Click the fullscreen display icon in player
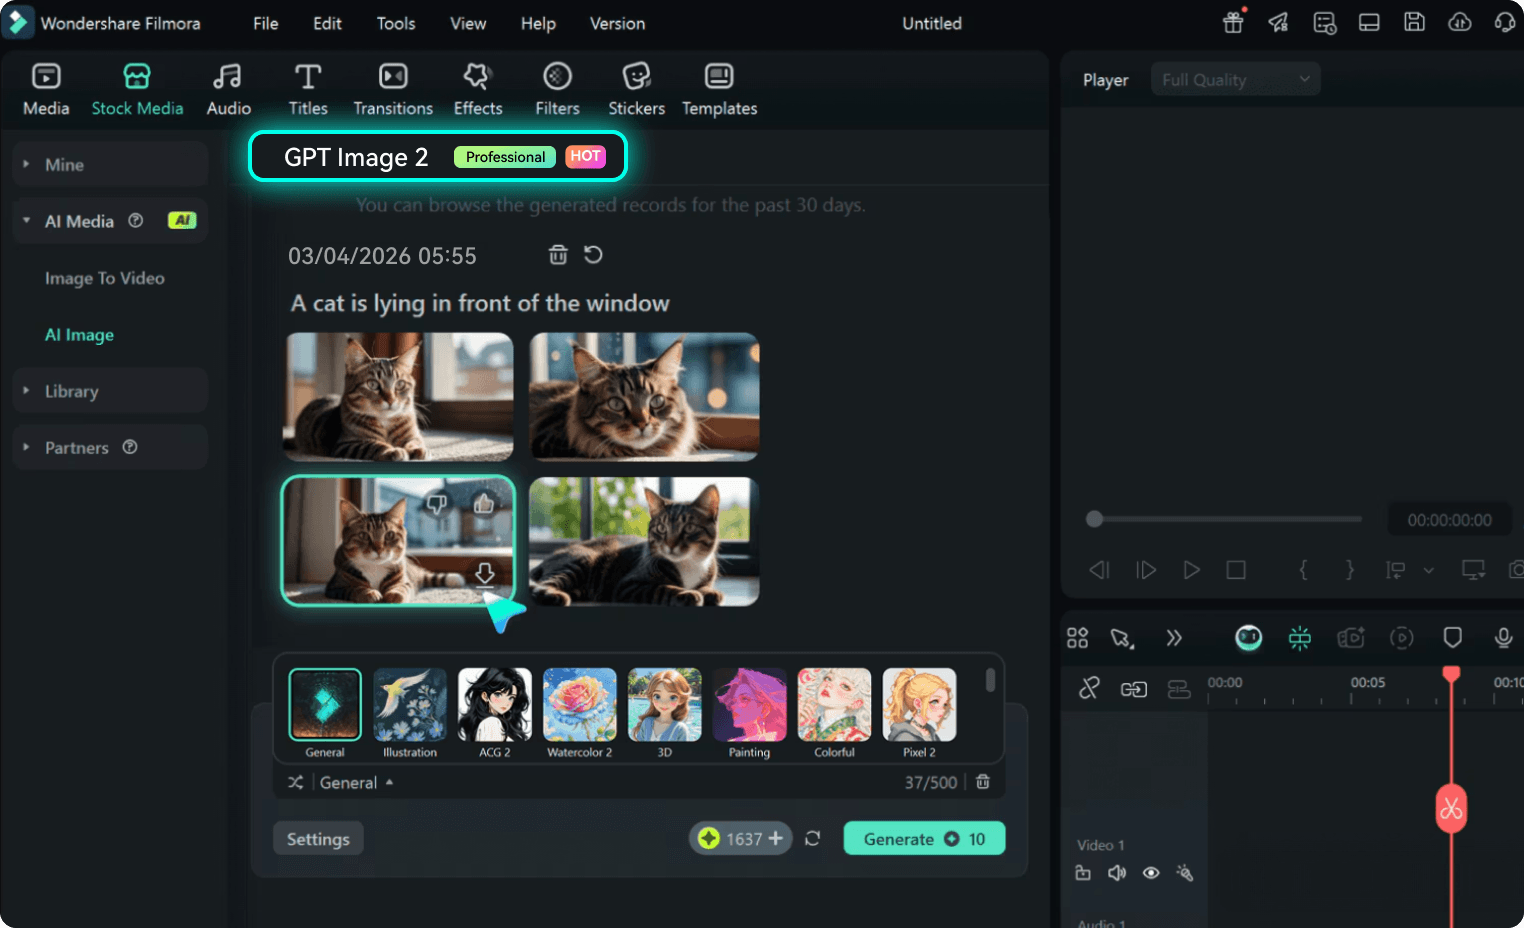 coord(1473,570)
